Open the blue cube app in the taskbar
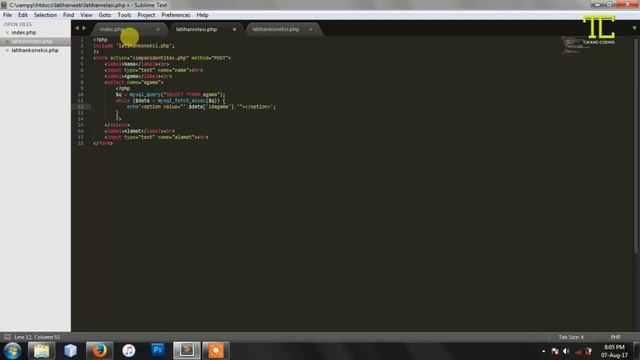Screen dimensions: 640x360 pos(70,351)
